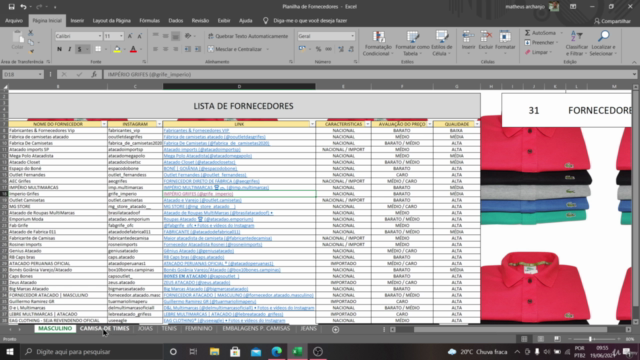The image size is (640, 360).
Task: Open Estilos de Célula gallery
Action: coord(442,44)
